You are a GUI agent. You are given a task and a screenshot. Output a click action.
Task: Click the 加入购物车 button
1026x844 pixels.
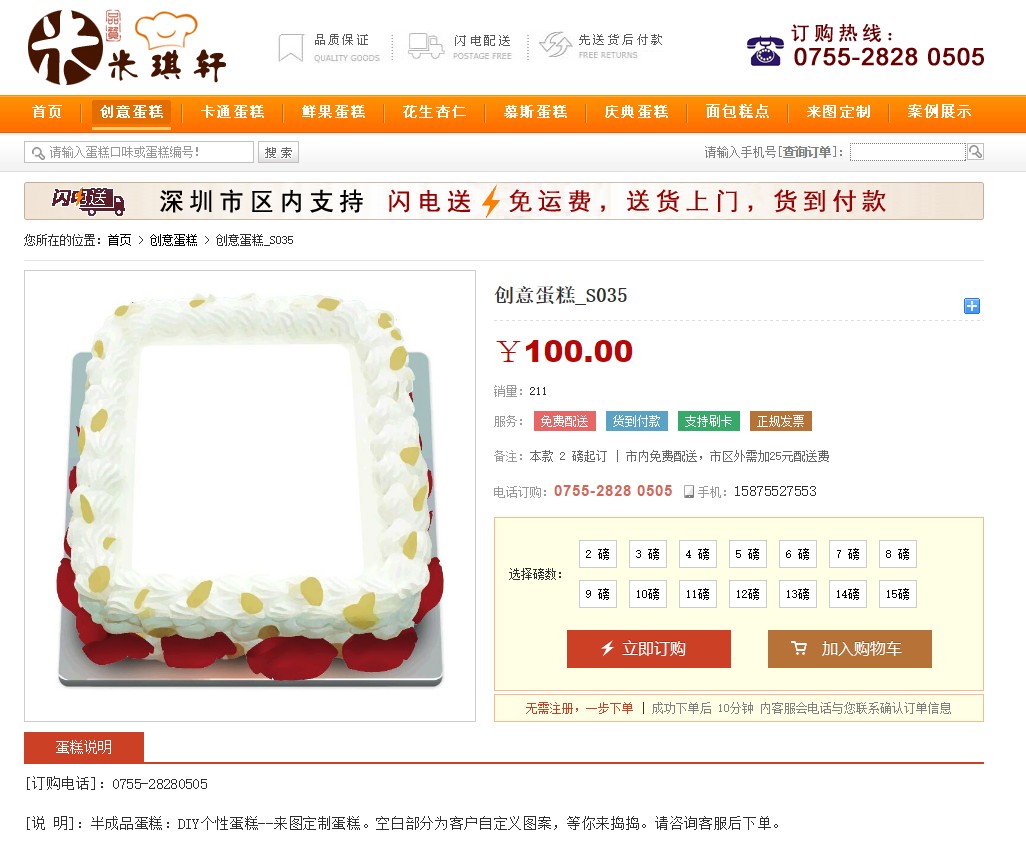pos(849,649)
